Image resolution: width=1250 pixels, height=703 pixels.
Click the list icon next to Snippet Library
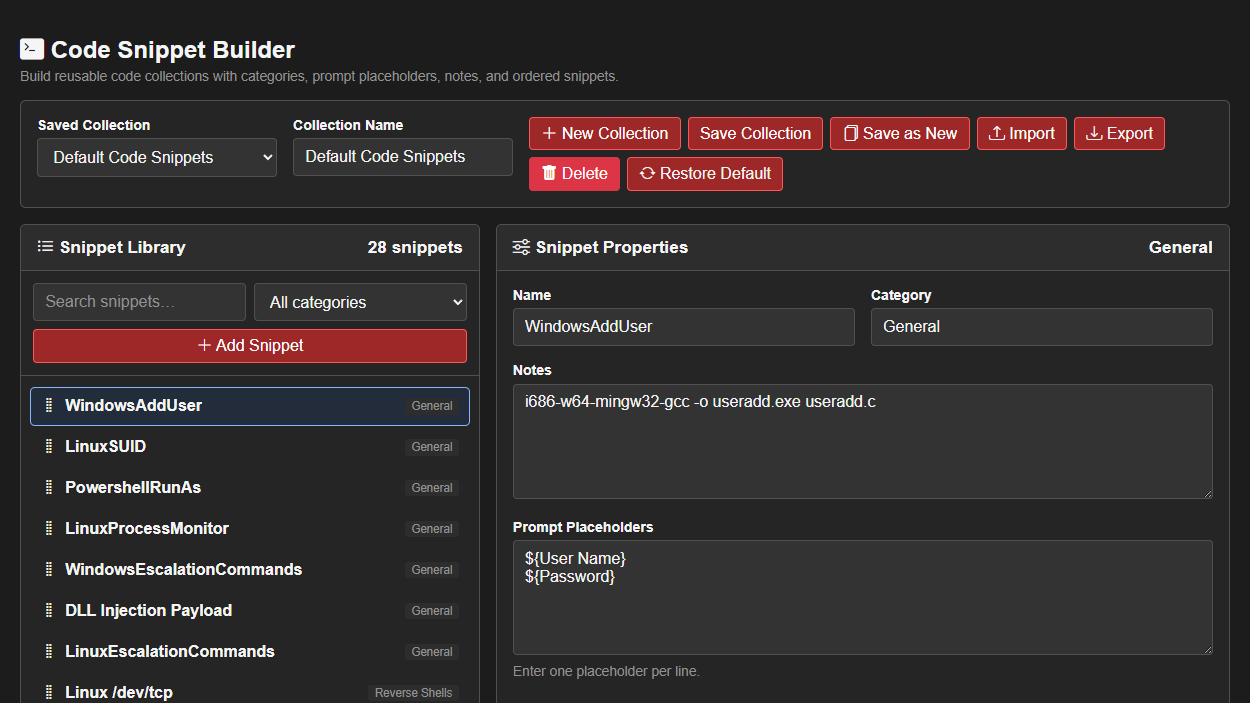tap(45, 247)
